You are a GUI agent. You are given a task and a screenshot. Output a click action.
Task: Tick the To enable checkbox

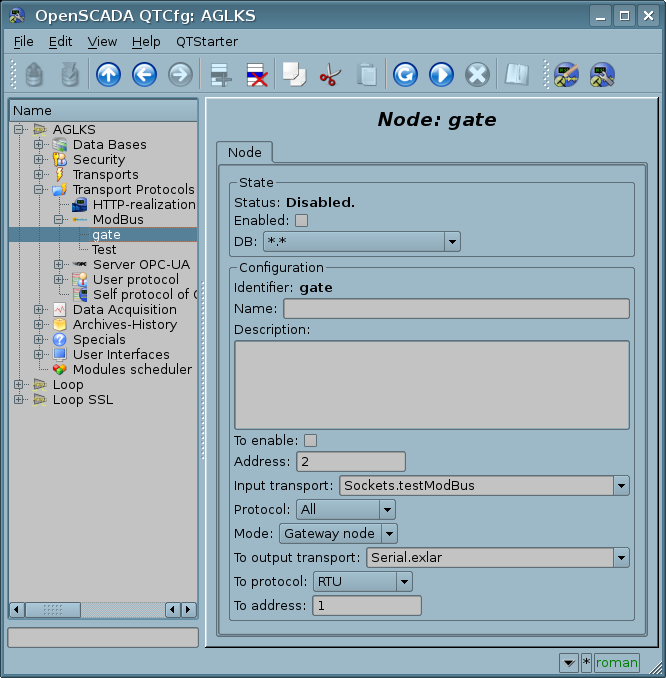pos(310,440)
